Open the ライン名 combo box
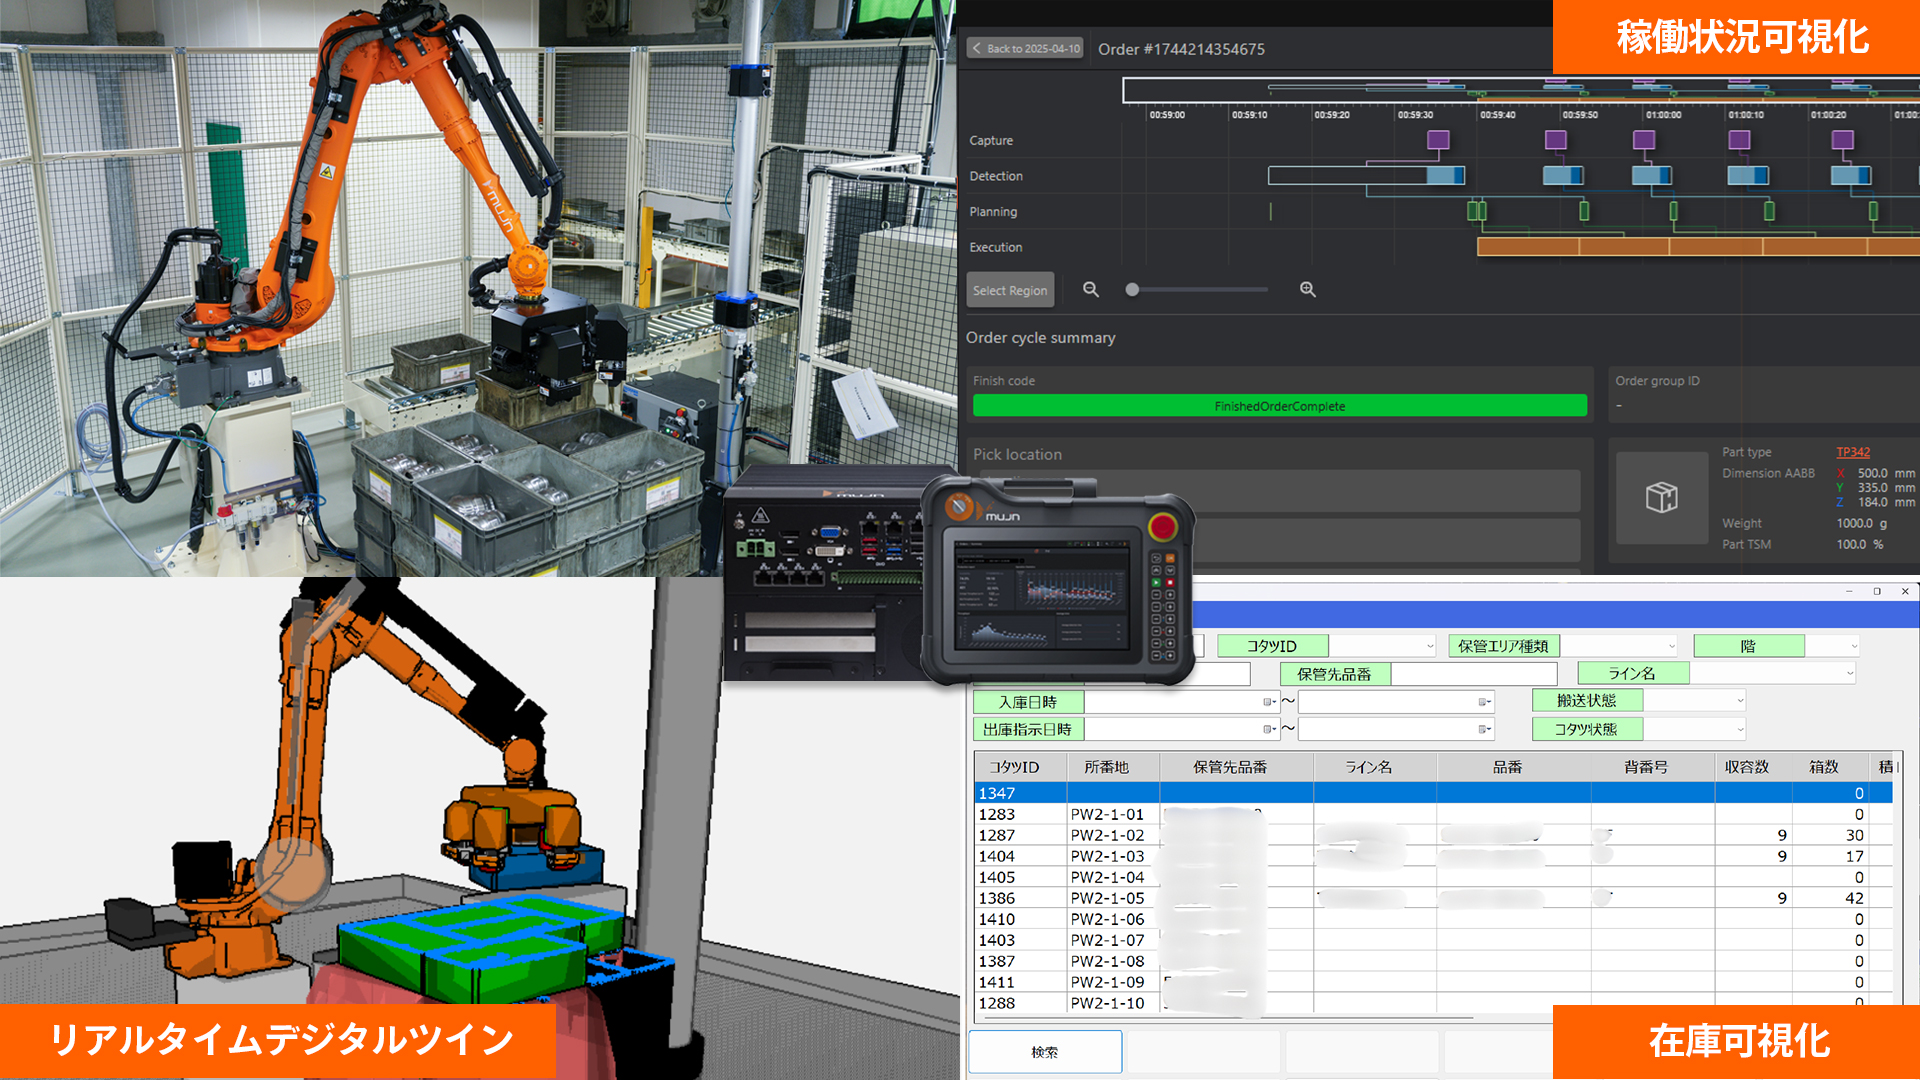Image resolution: width=1920 pixels, height=1080 pixels. click(1849, 673)
